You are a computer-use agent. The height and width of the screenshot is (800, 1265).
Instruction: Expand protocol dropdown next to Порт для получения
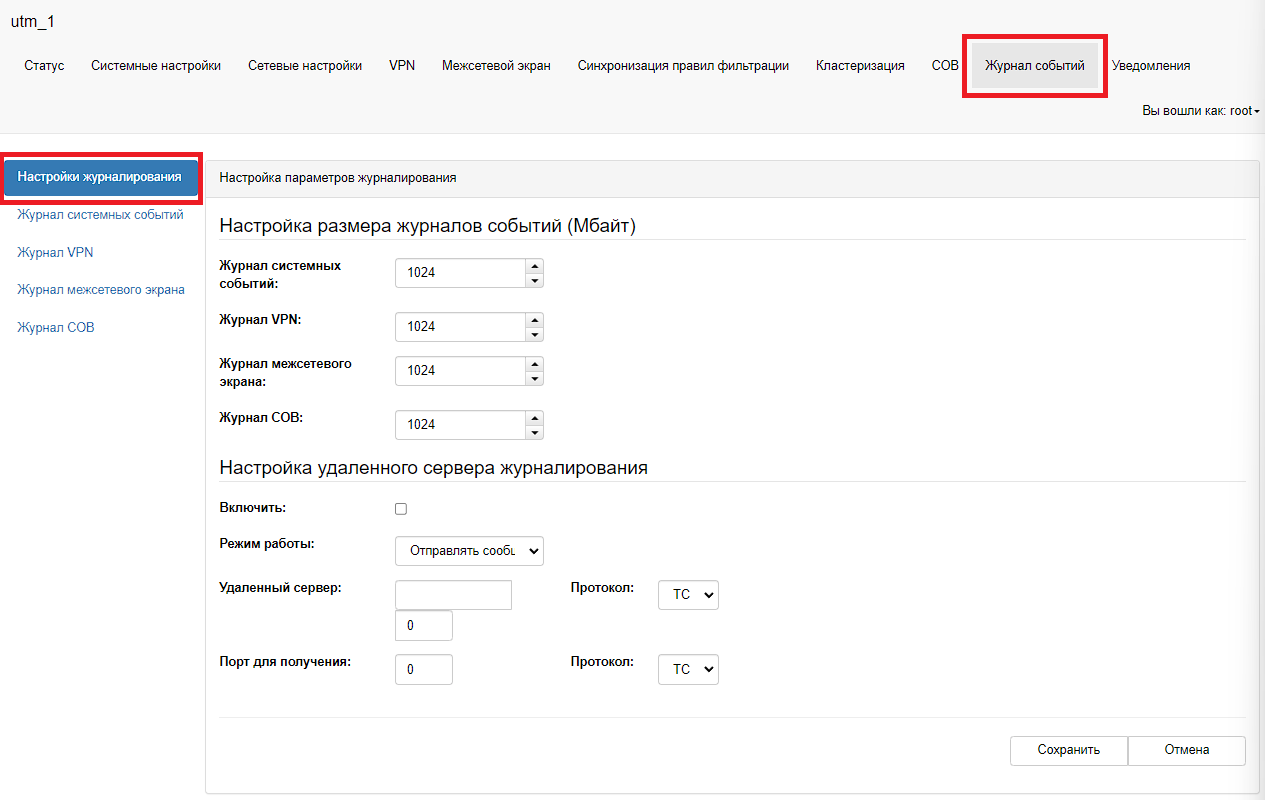tap(688, 669)
